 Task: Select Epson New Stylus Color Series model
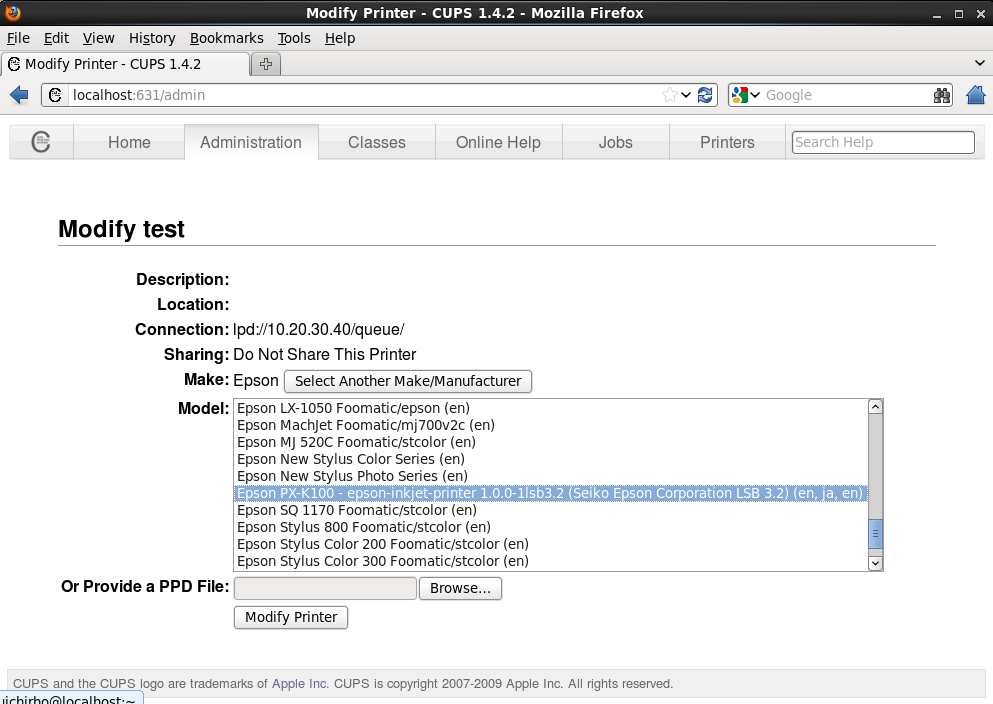(x=551, y=460)
